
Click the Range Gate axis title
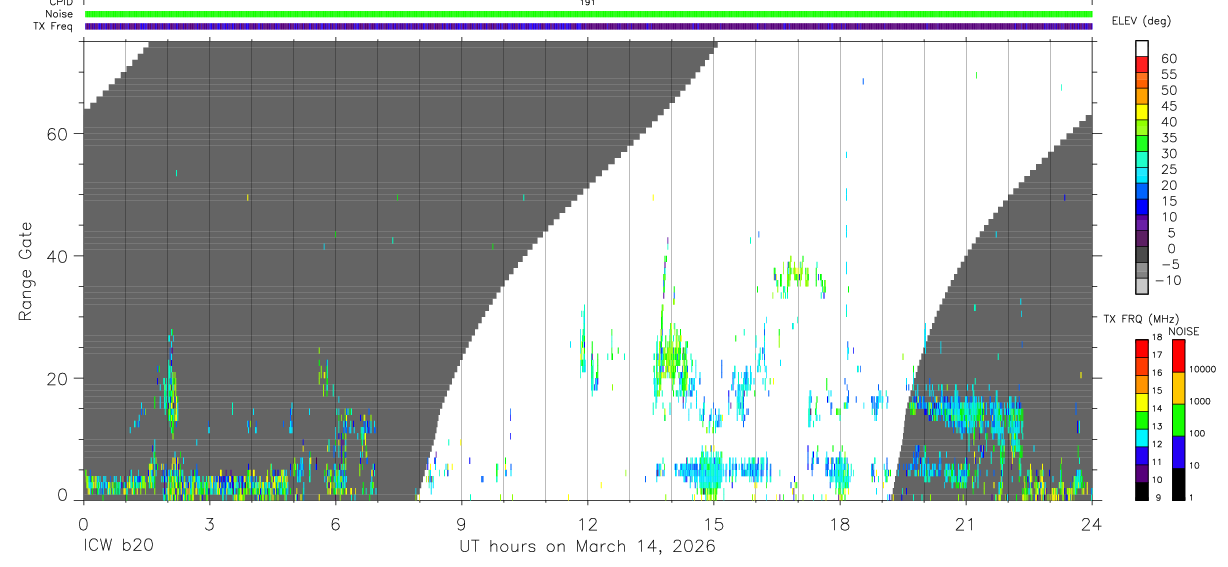27,273
